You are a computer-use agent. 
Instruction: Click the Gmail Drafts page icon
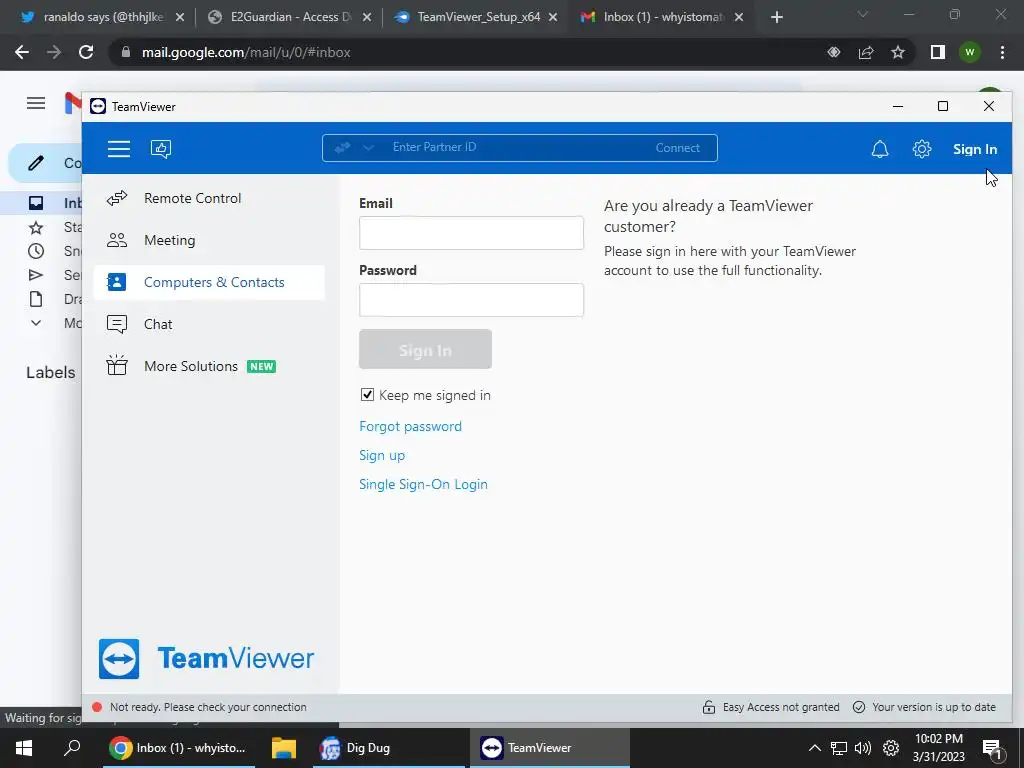[36, 299]
